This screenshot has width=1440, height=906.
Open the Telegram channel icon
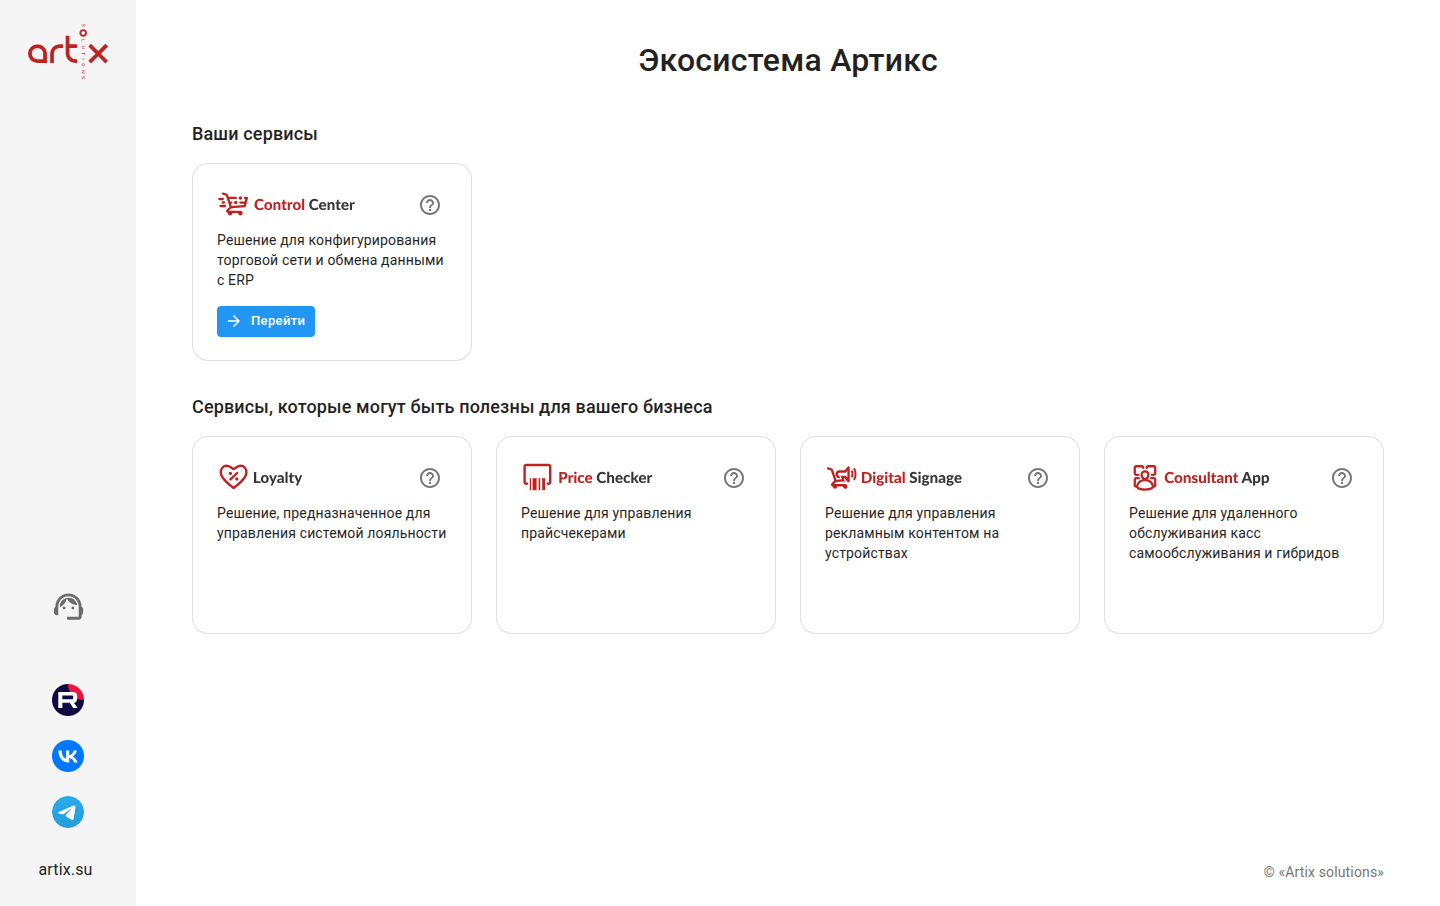click(x=68, y=812)
